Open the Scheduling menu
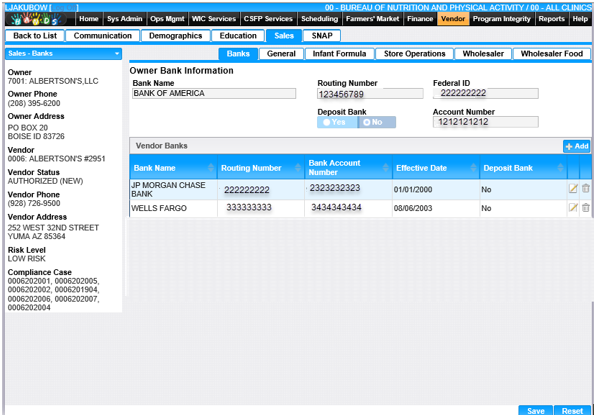The height and width of the screenshot is (415, 595). pyautogui.click(x=320, y=19)
